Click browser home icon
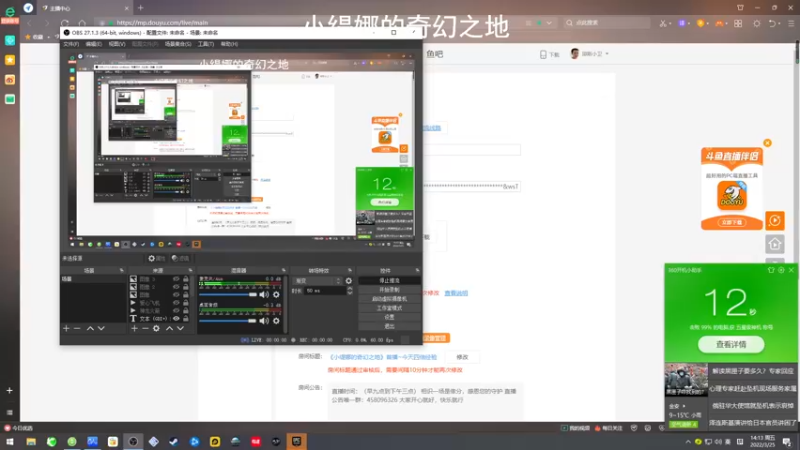This screenshot has width=800, height=450. 82,23
